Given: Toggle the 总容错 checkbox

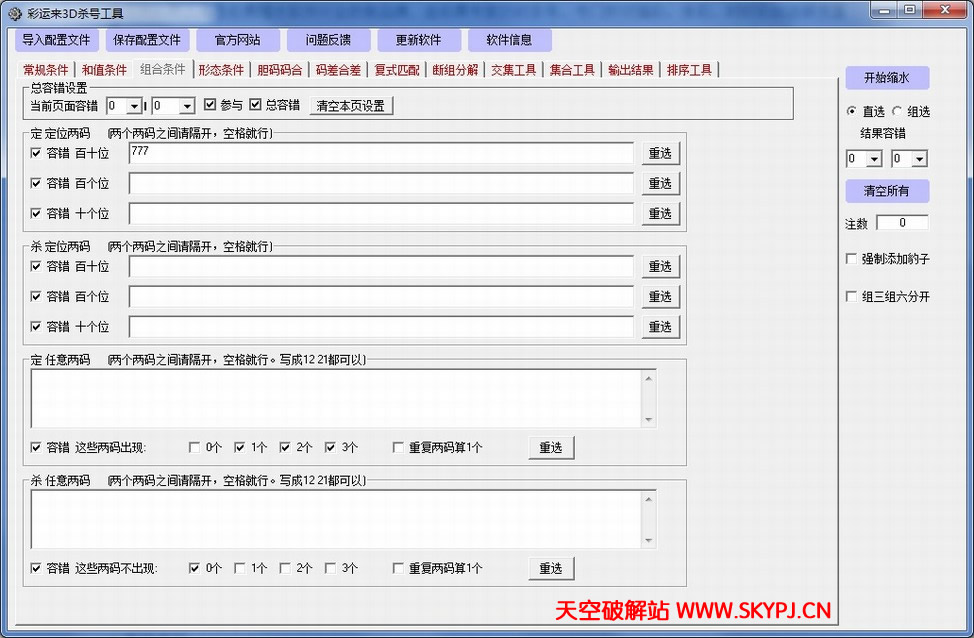Looking at the screenshot, I should click(x=256, y=104).
